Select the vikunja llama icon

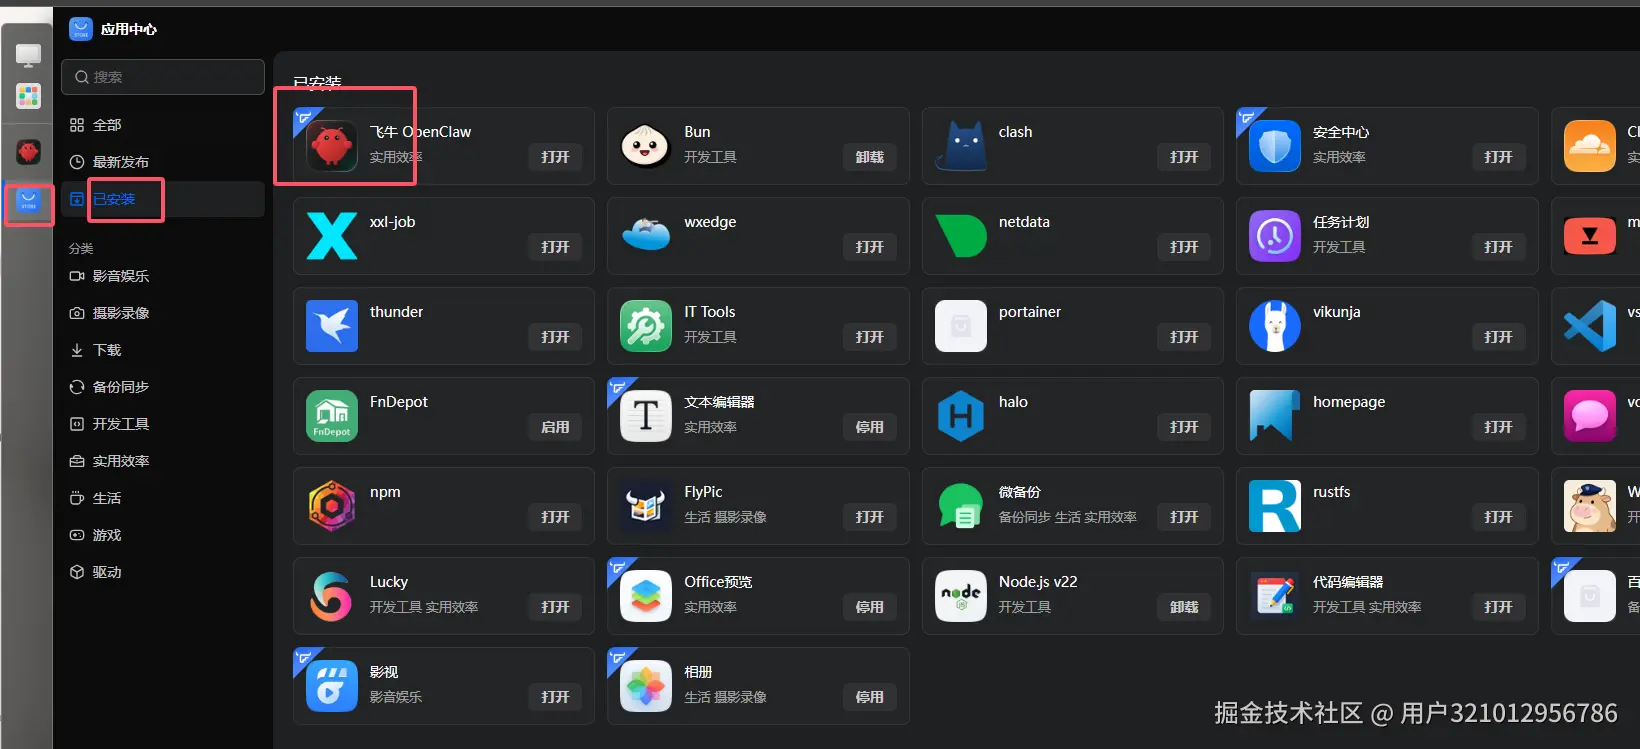[x=1275, y=326]
